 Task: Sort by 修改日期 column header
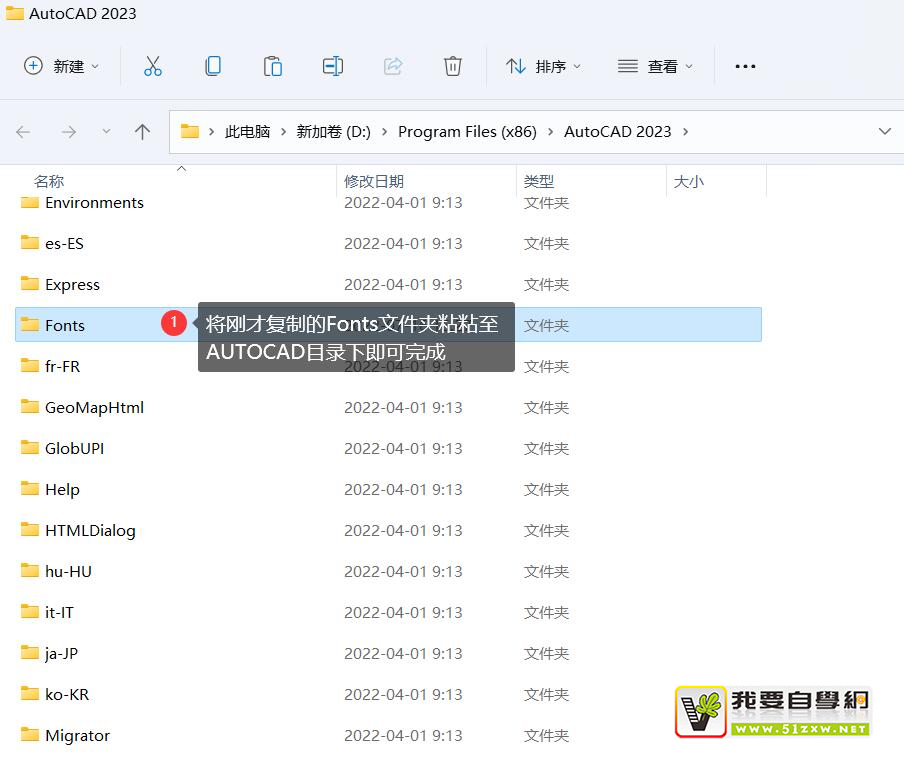[x=374, y=181]
